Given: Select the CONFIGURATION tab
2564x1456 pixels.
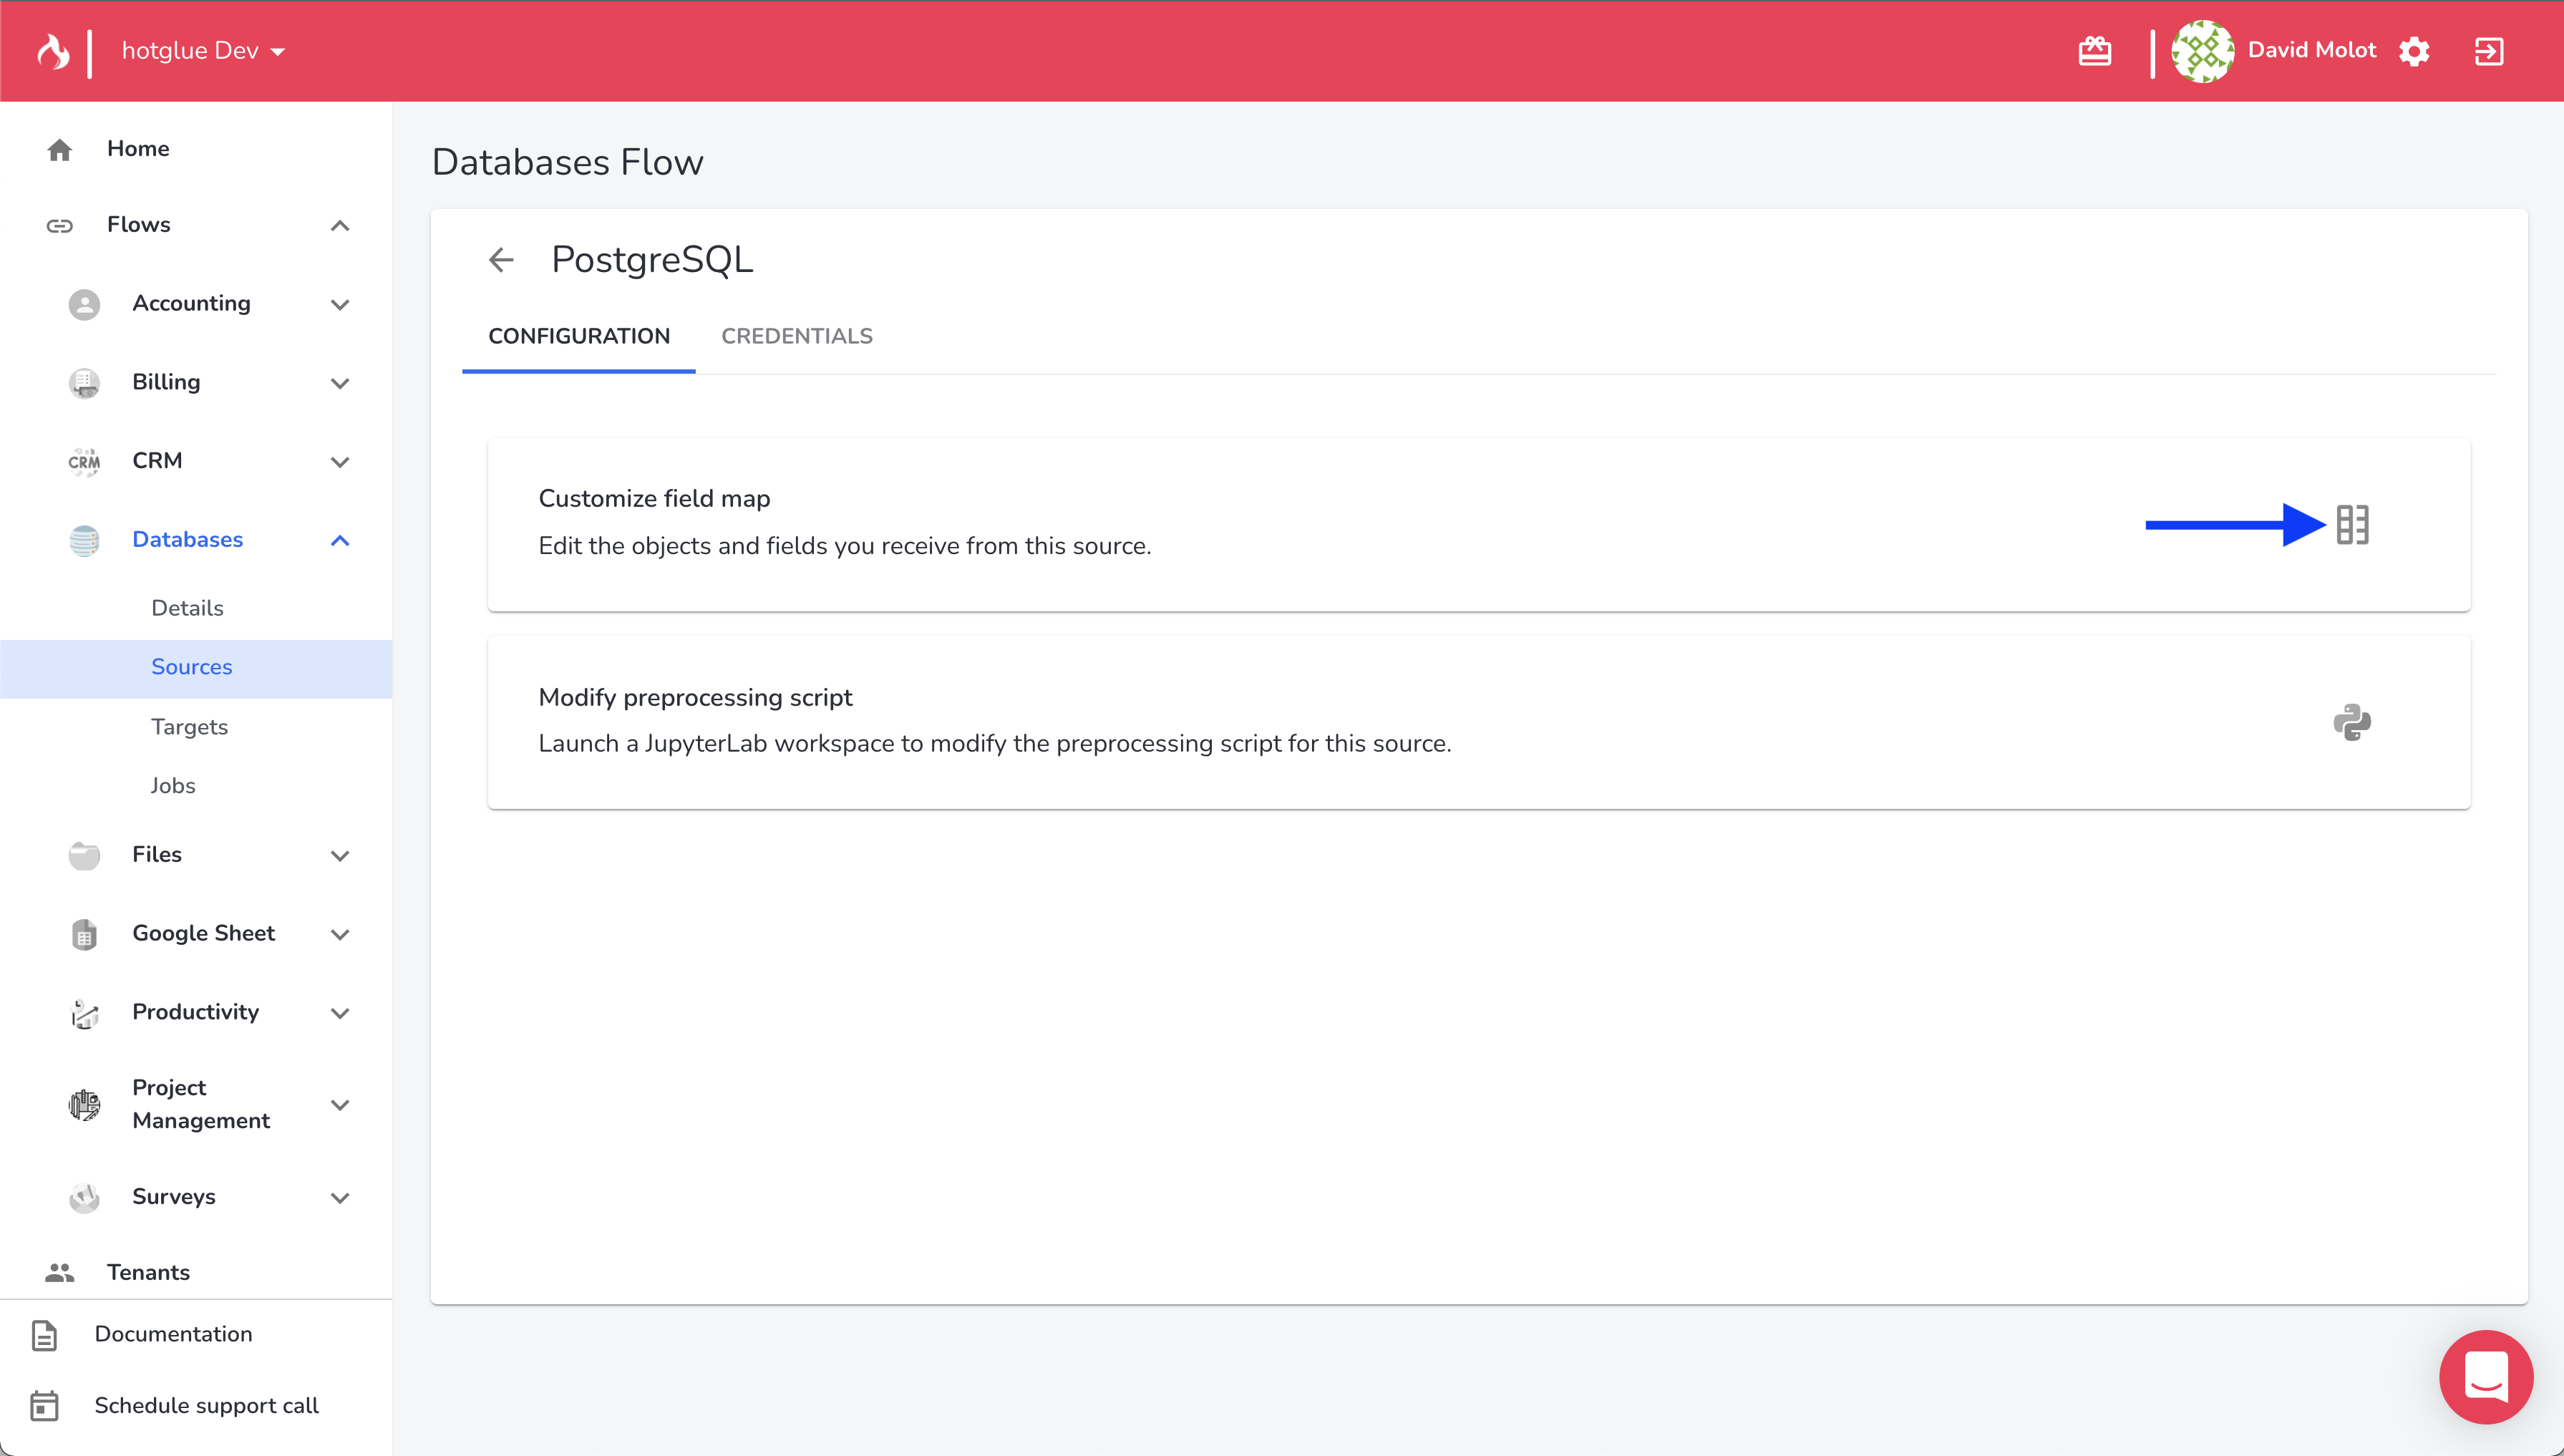Looking at the screenshot, I should coord(579,337).
